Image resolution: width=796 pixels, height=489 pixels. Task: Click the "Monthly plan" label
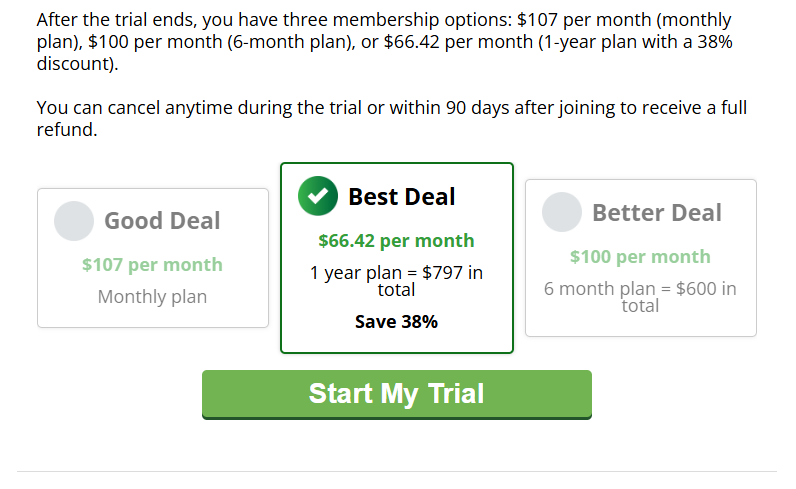pyautogui.click(x=152, y=297)
